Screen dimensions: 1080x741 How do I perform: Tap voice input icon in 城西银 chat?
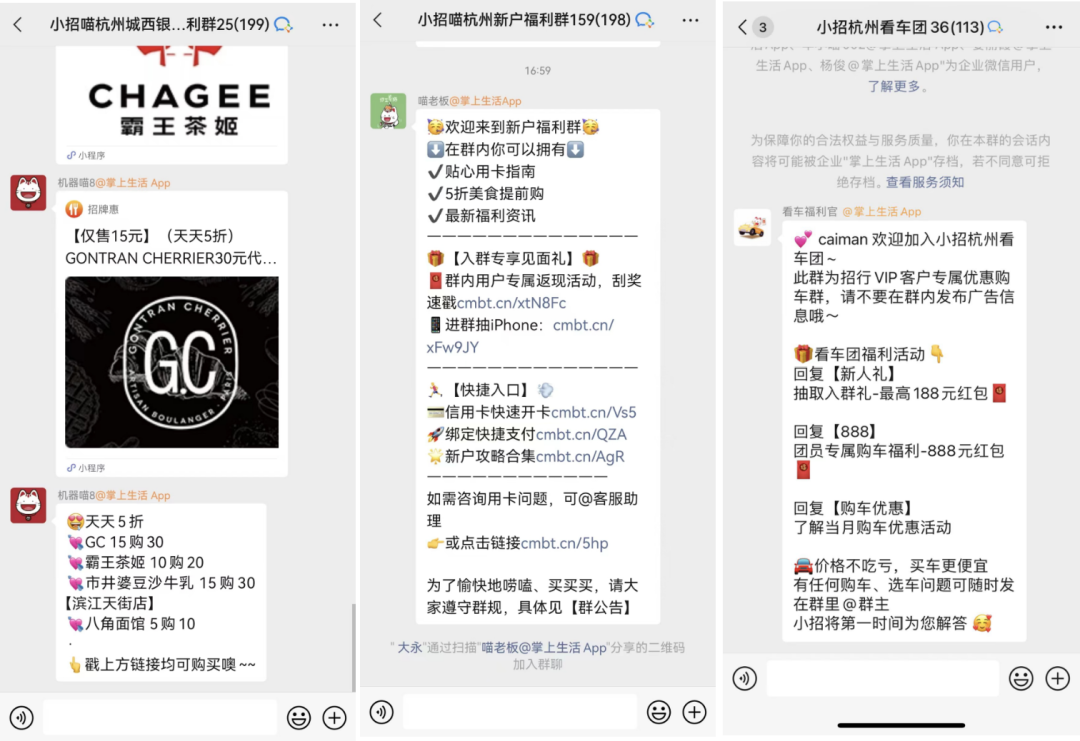coord(21,718)
